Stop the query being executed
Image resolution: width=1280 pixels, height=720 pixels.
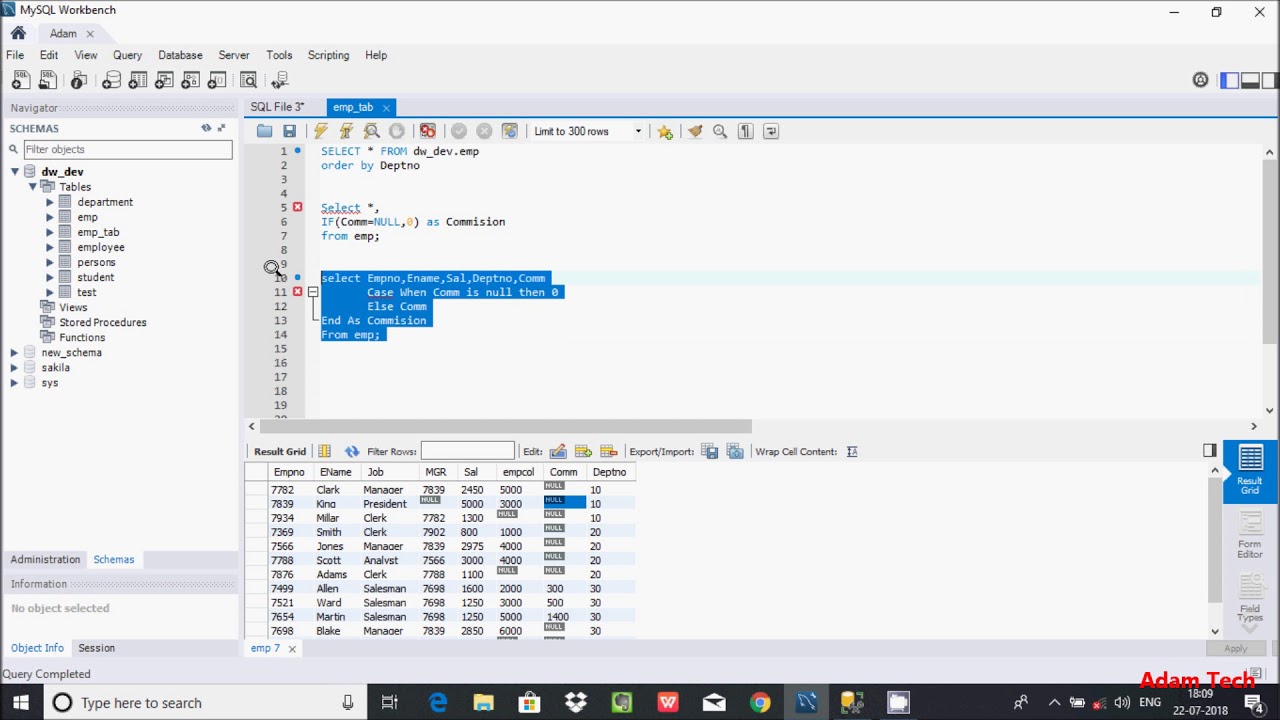point(397,131)
